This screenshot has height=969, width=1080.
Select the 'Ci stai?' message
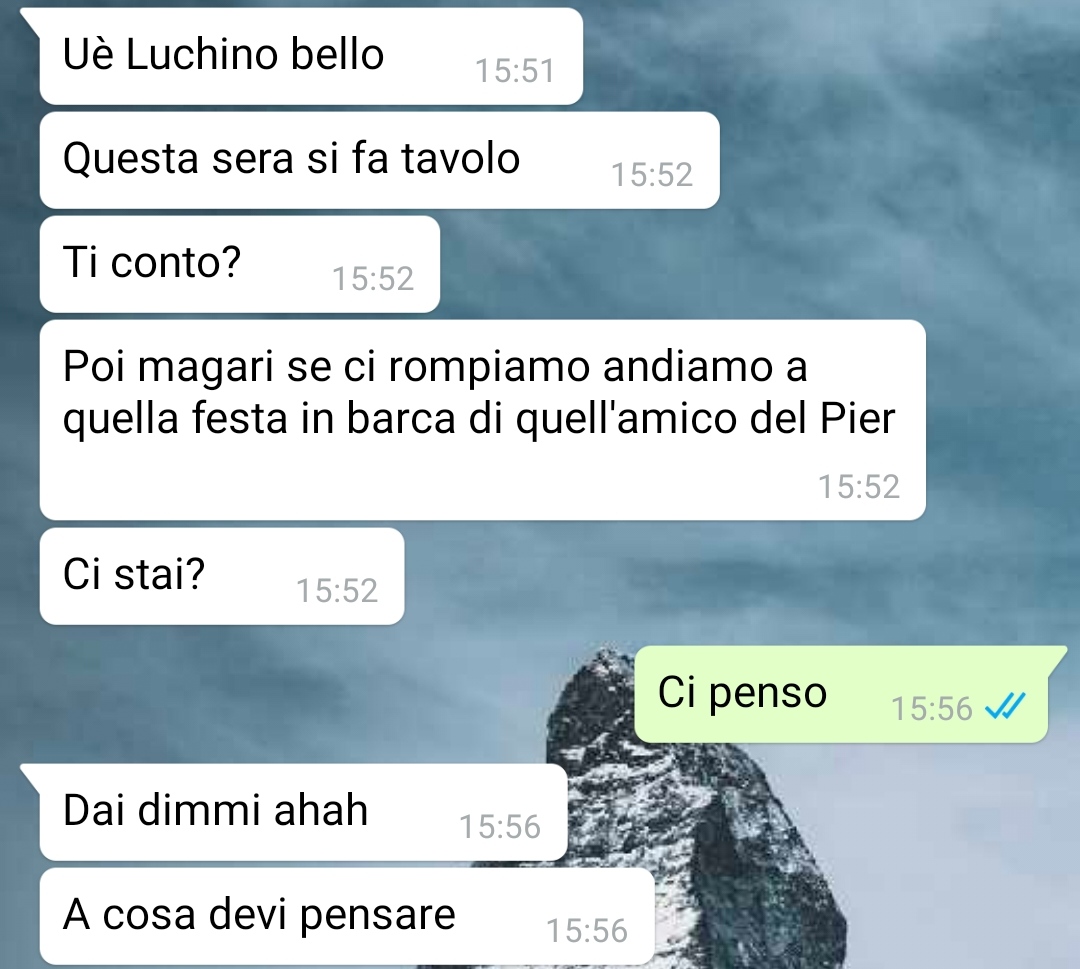[222, 576]
